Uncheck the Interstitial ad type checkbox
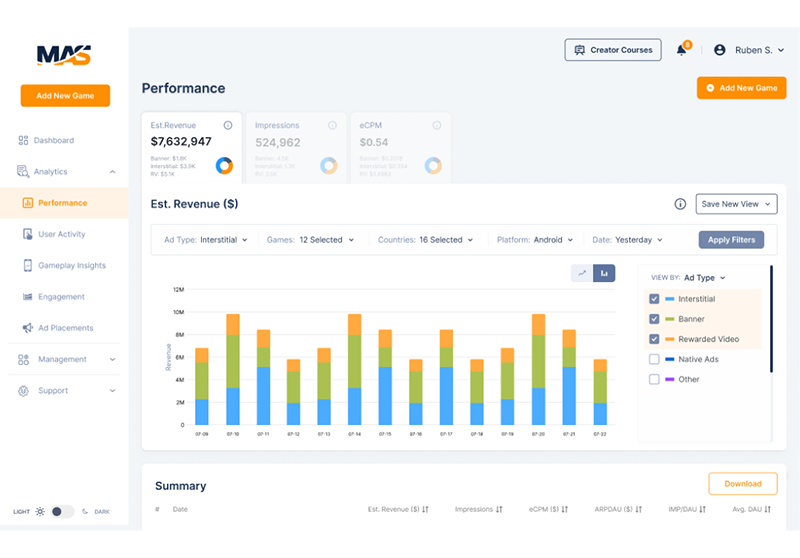 point(654,299)
